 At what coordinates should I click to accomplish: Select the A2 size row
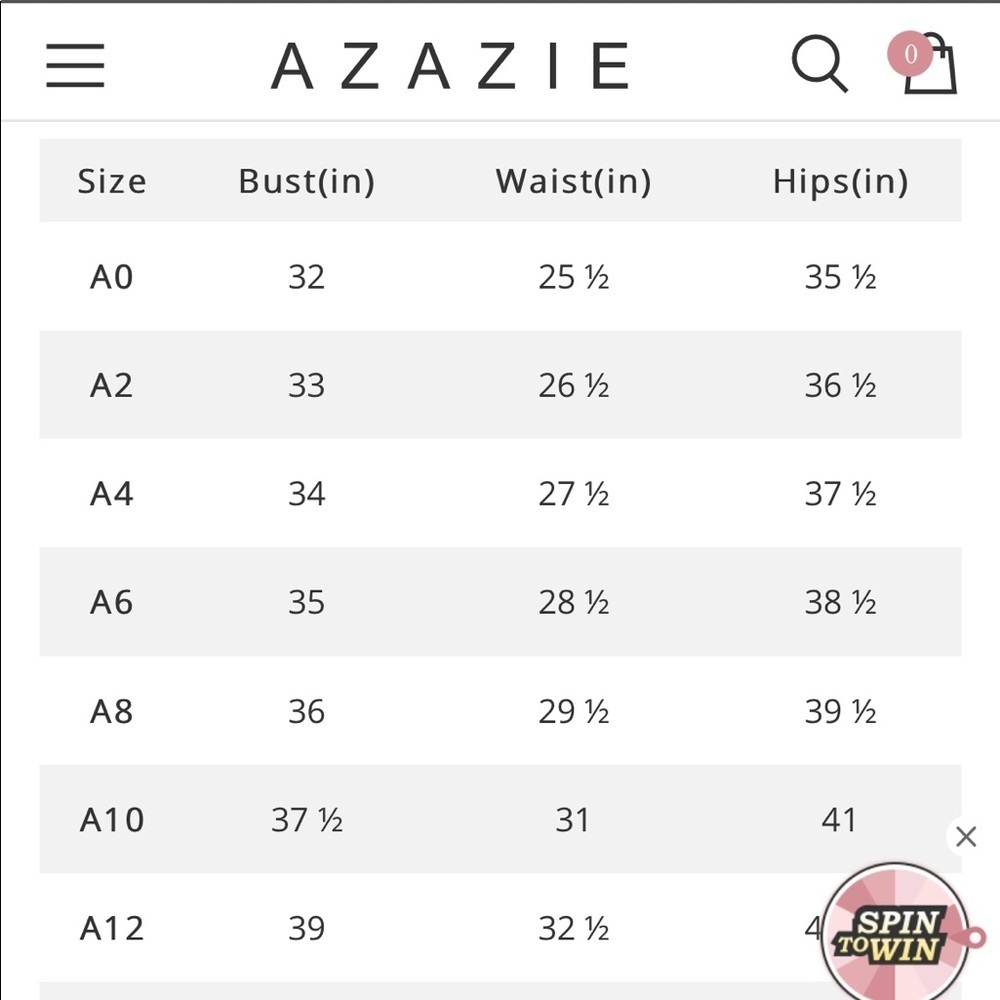coord(111,385)
